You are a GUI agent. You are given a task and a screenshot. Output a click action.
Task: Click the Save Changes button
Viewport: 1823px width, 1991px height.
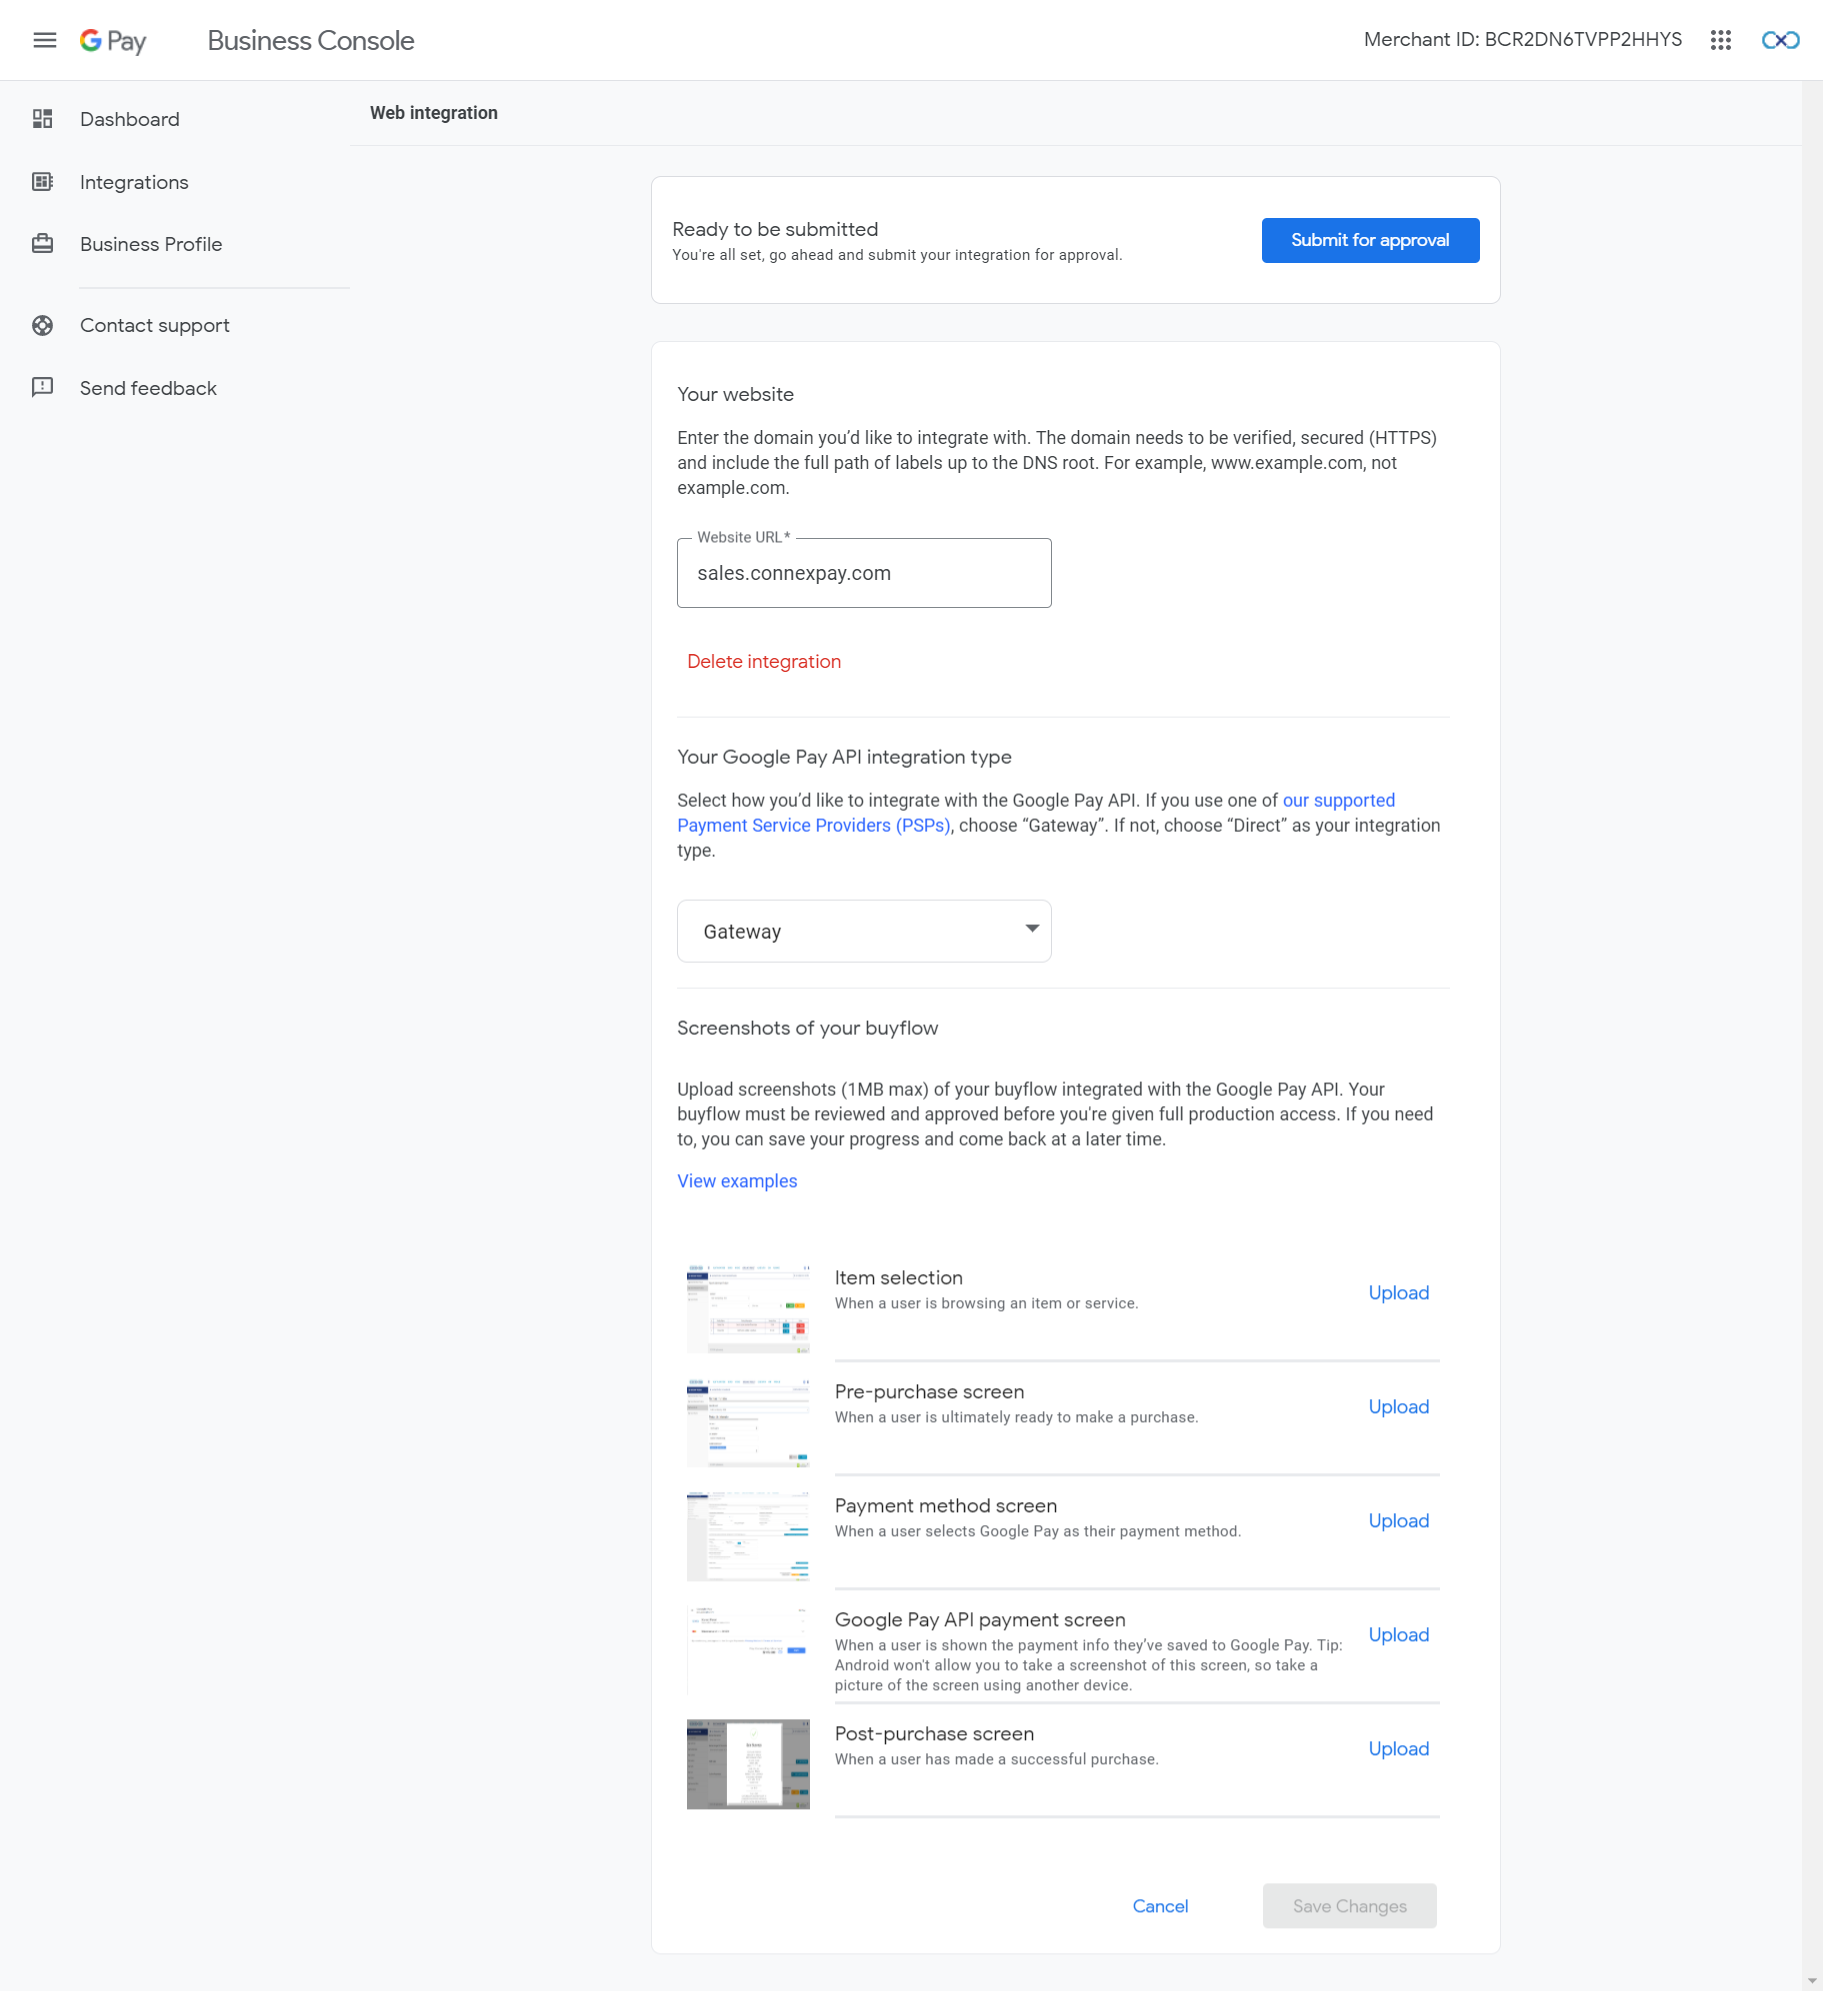tap(1349, 1906)
